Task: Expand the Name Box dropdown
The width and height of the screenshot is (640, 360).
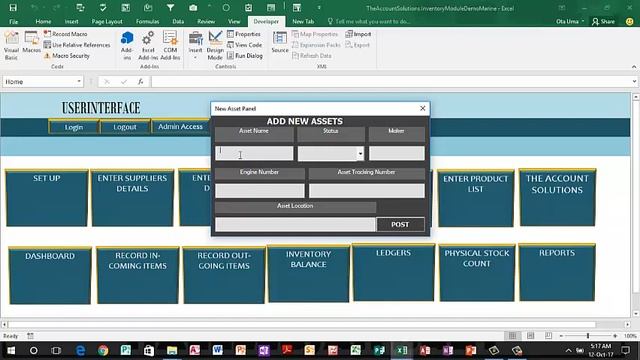Action: click(79, 82)
